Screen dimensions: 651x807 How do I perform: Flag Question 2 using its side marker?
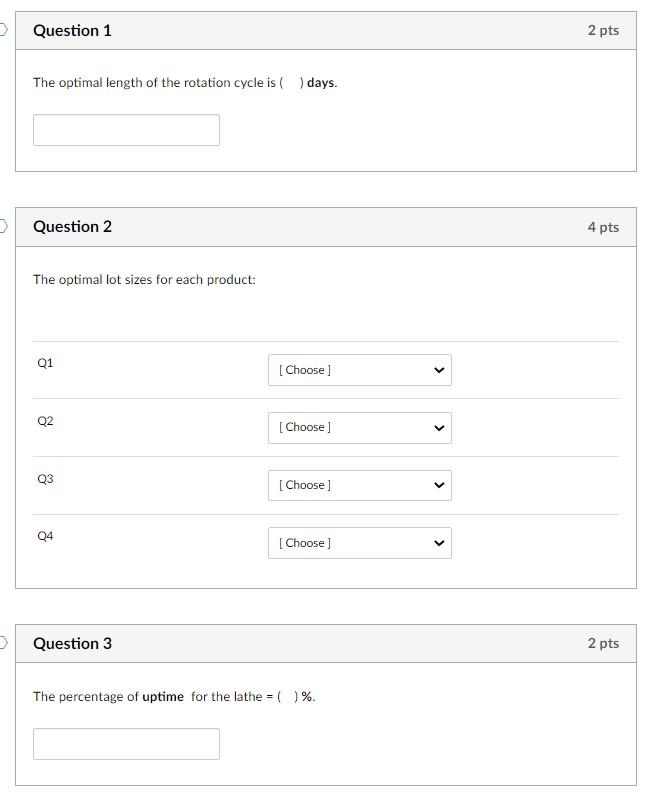coord(2,226)
